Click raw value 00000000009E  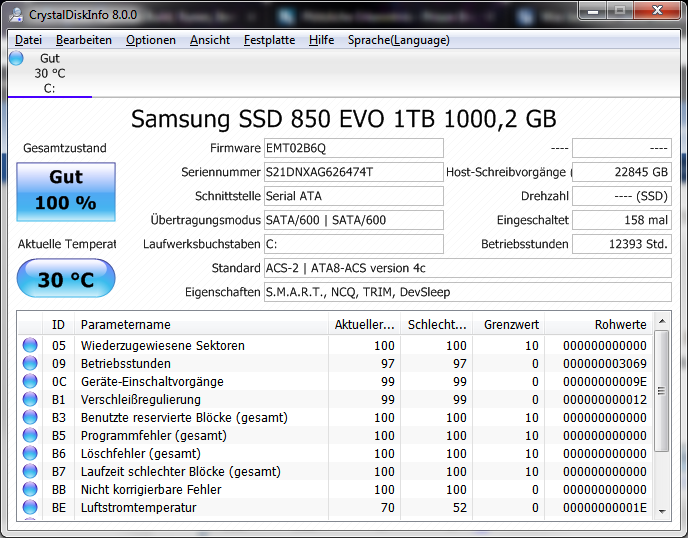pos(605,381)
